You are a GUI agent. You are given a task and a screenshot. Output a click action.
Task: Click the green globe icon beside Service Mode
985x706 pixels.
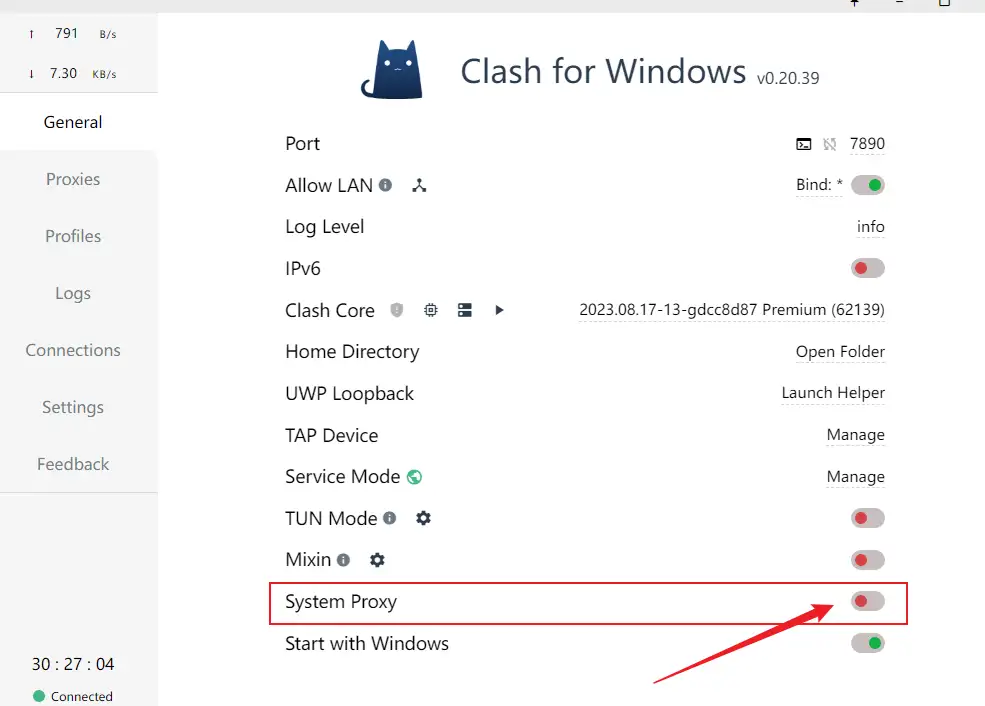click(x=414, y=477)
